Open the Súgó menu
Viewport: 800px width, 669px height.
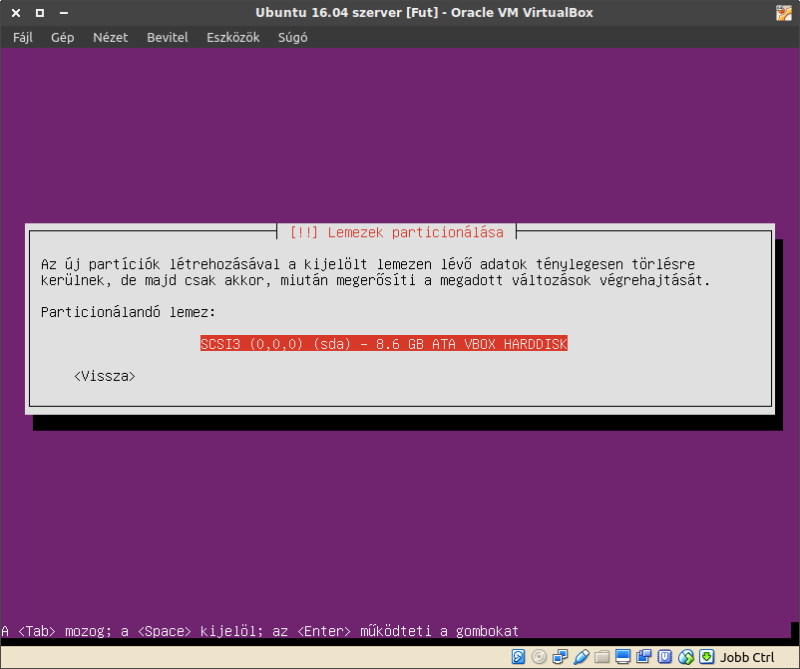[x=293, y=37]
